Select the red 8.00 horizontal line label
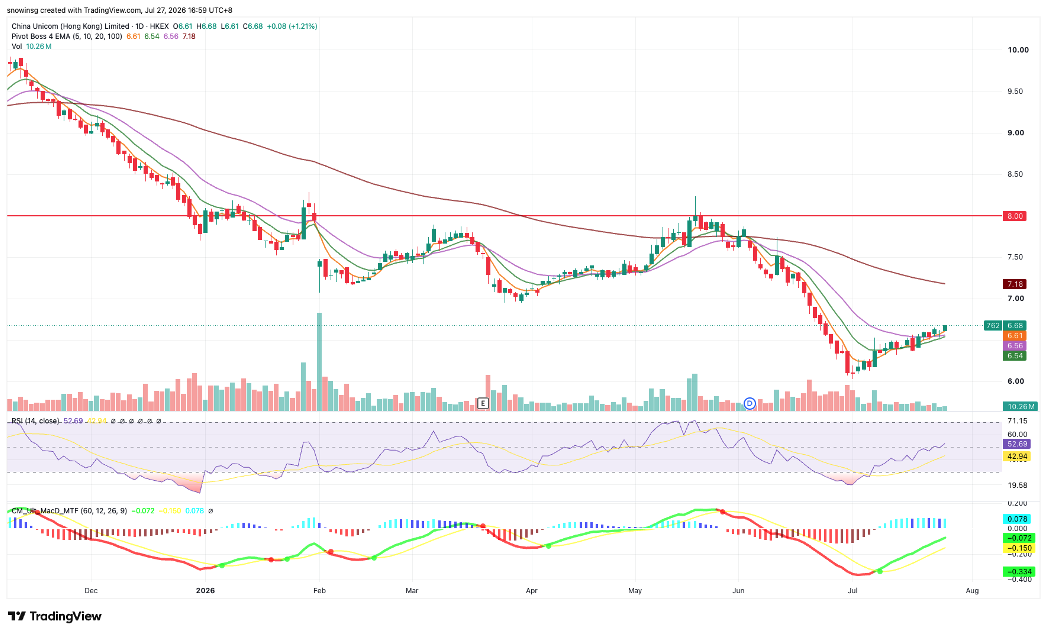This screenshot has width=1048, height=633. point(1015,216)
